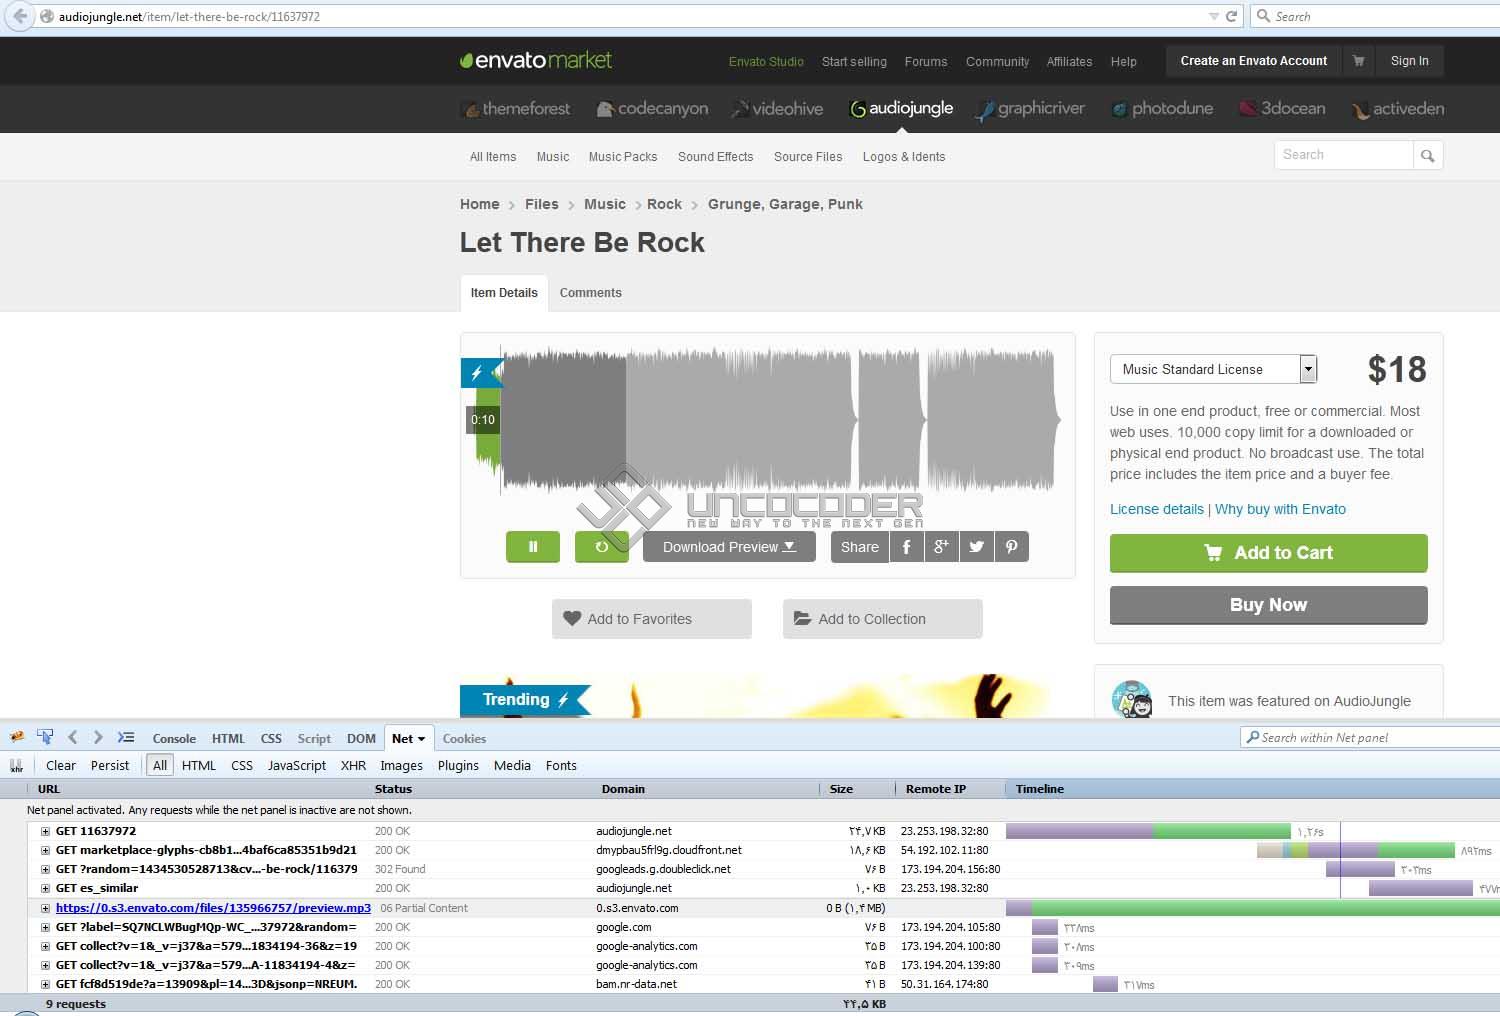
Task: Open the photodune marketplace
Action: 1162,108
